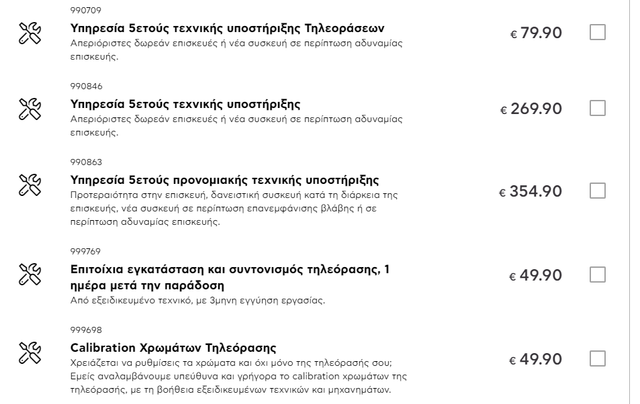Tick the Calibration Χρωμάτων Τηλεόρασης checkbox
640x404 pixels.
tap(598, 358)
